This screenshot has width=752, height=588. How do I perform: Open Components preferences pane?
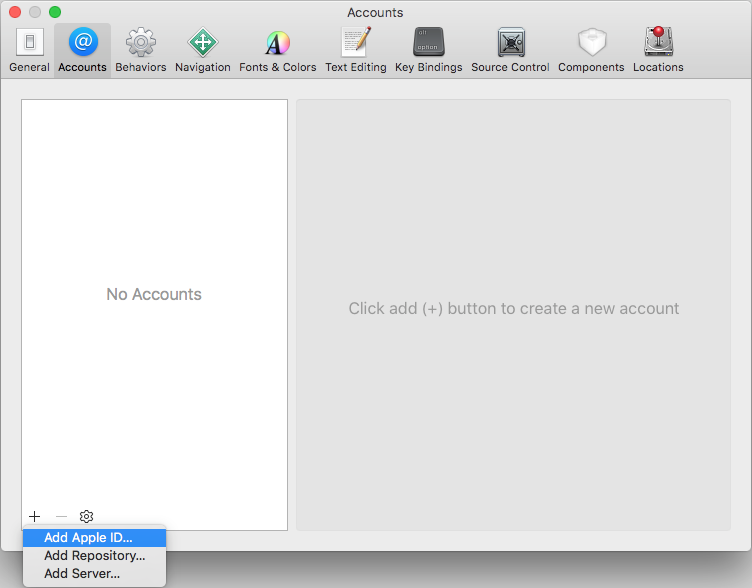(591, 50)
